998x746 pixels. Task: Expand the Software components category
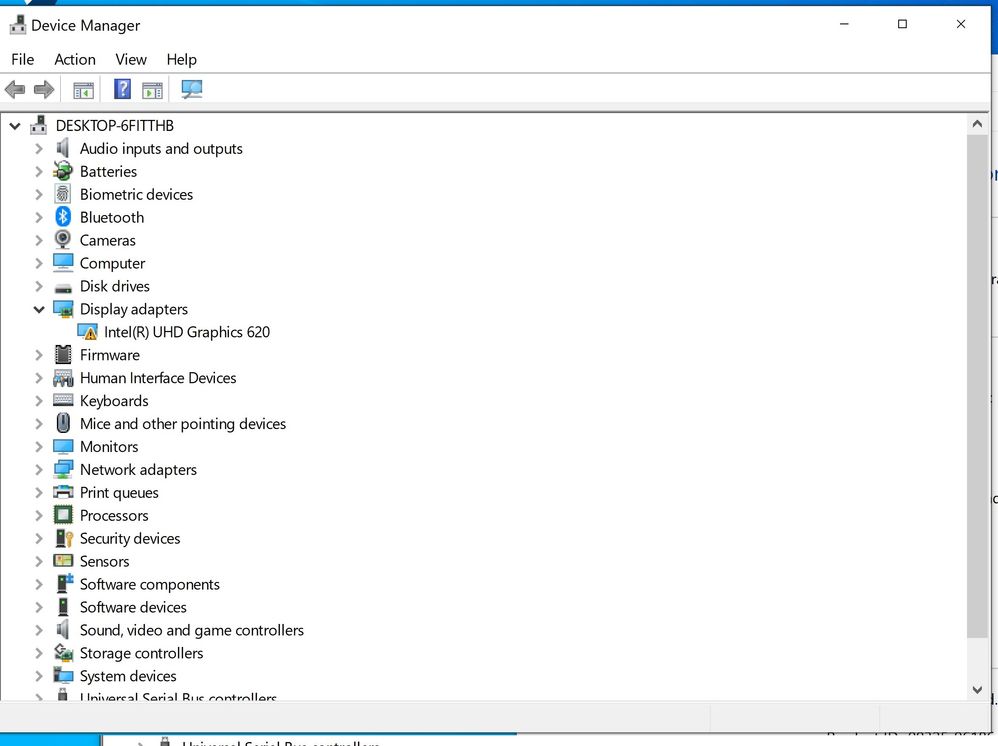click(x=39, y=584)
